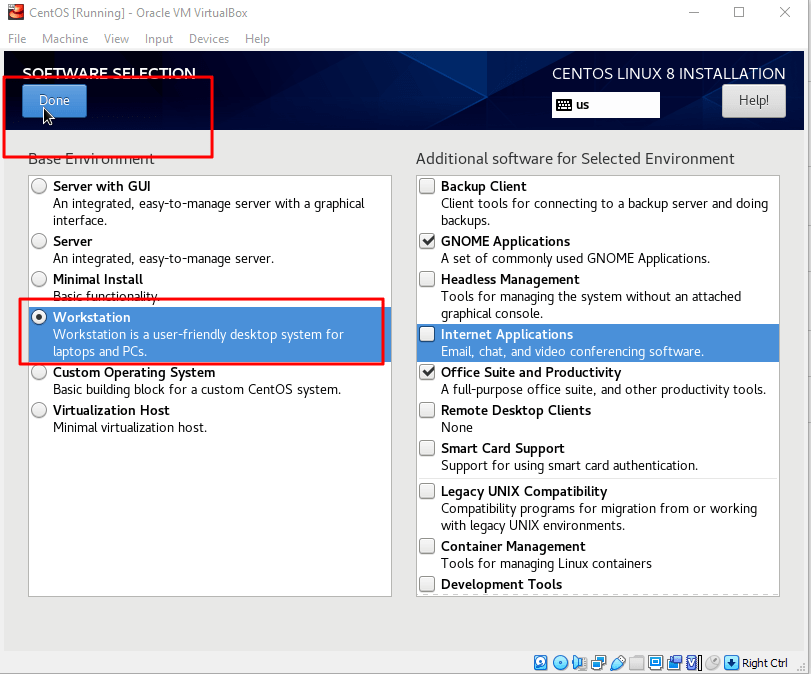Click the us keyboard layout field

point(606,105)
